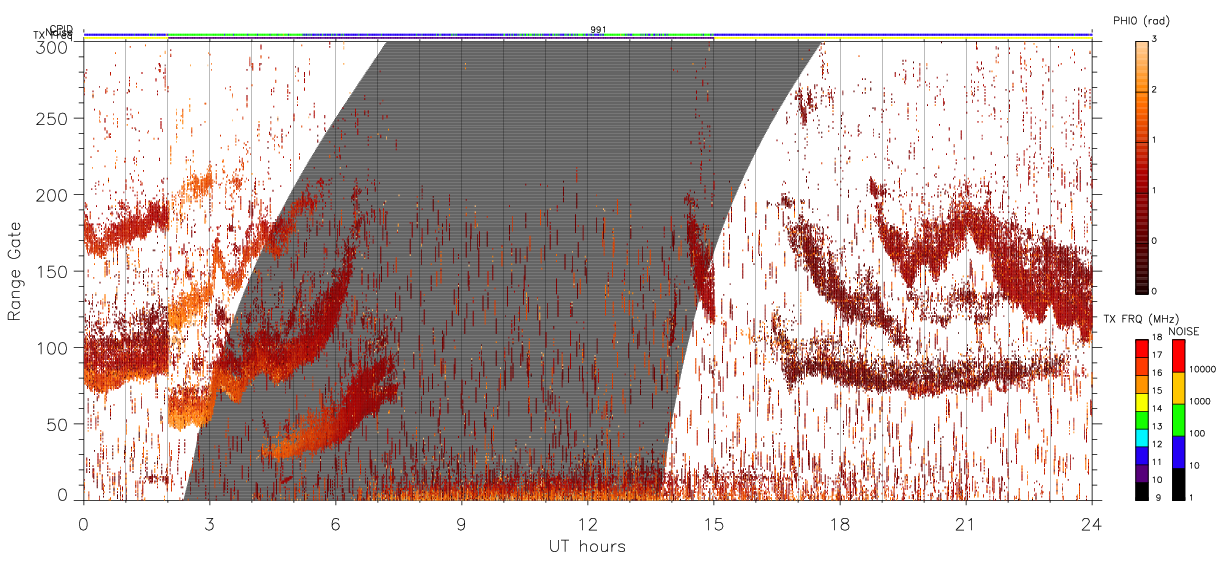Click the red 17–18 MHz TX FRQ swatch
Image resolution: width=1228 pixels, height=567 pixels.
point(1141,348)
